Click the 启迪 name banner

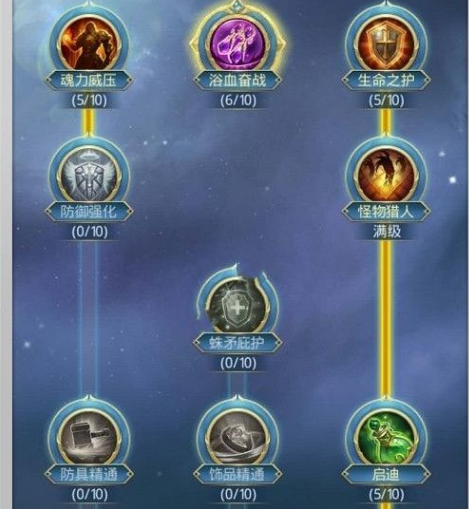click(386, 474)
